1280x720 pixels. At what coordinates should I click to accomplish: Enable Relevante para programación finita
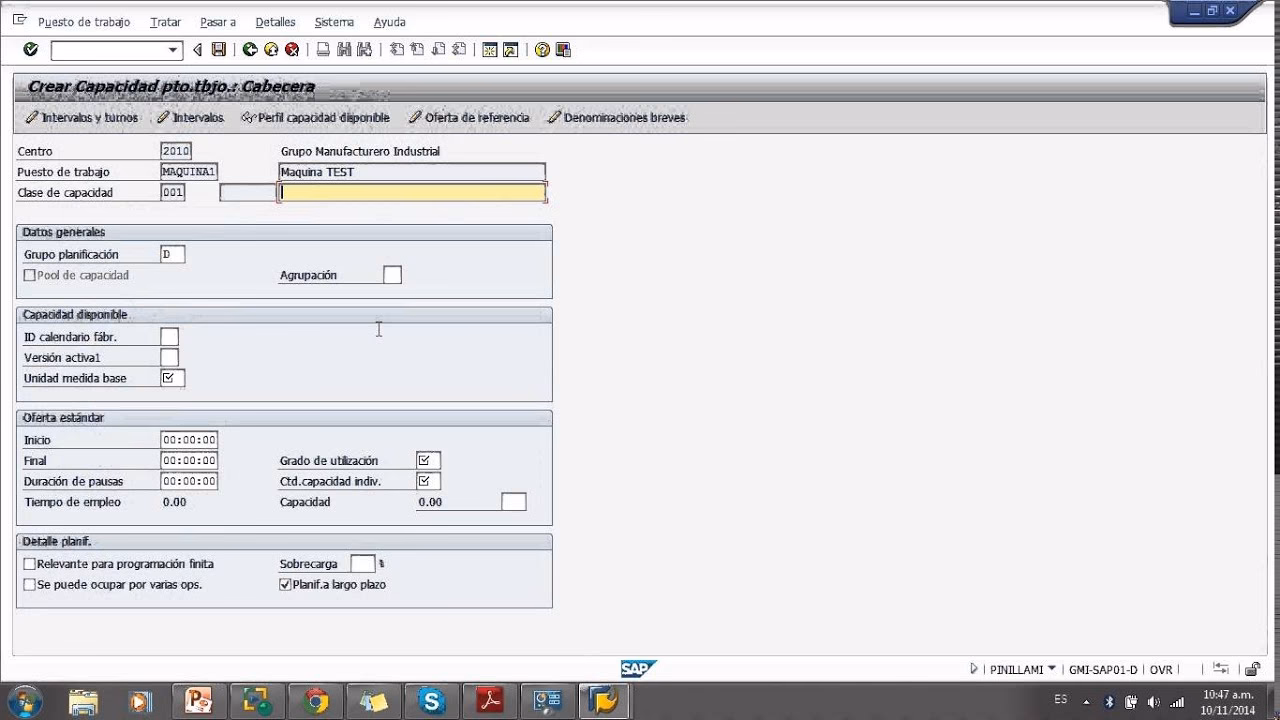29,563
